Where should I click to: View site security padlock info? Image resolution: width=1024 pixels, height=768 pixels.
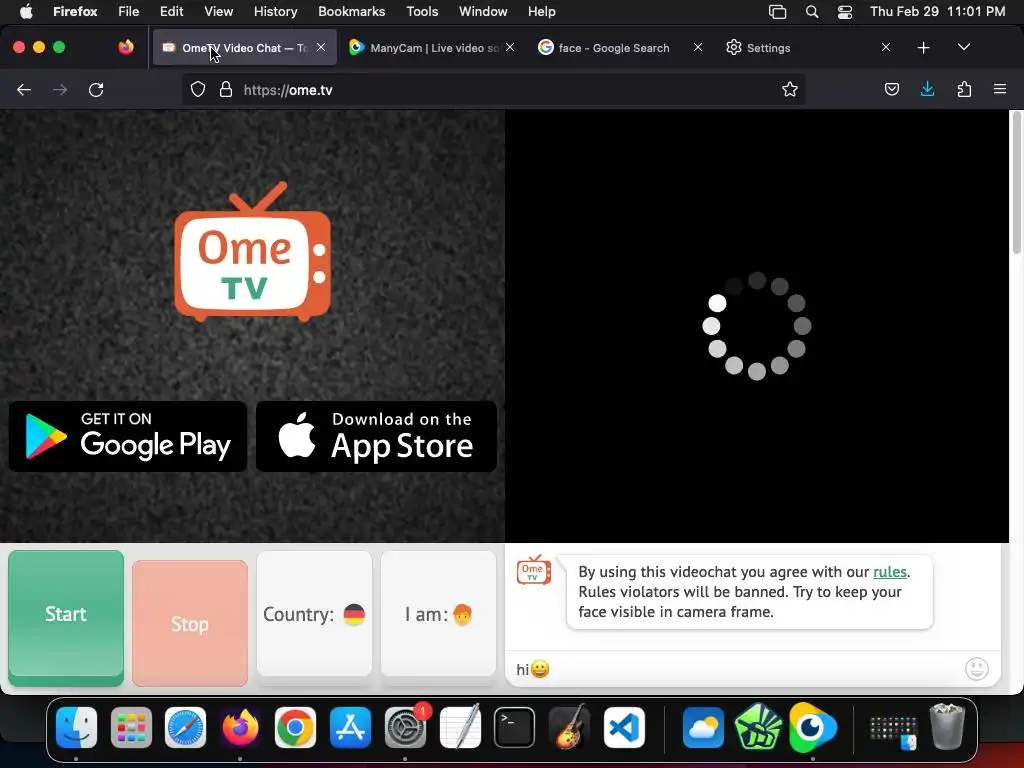(226, 89)
